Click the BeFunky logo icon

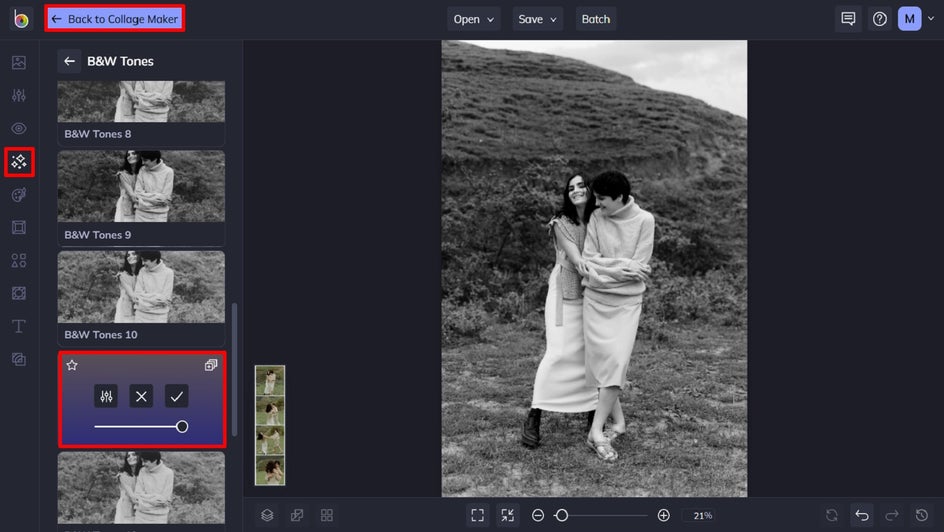(x=21, y=19)
